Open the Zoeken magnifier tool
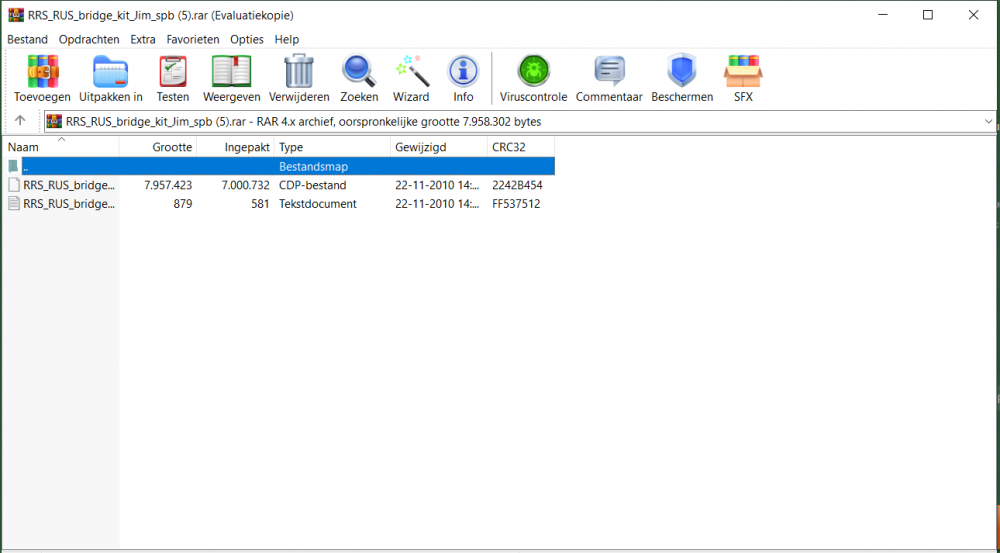This screenshot has height=553, width=1000. [359, 72]
